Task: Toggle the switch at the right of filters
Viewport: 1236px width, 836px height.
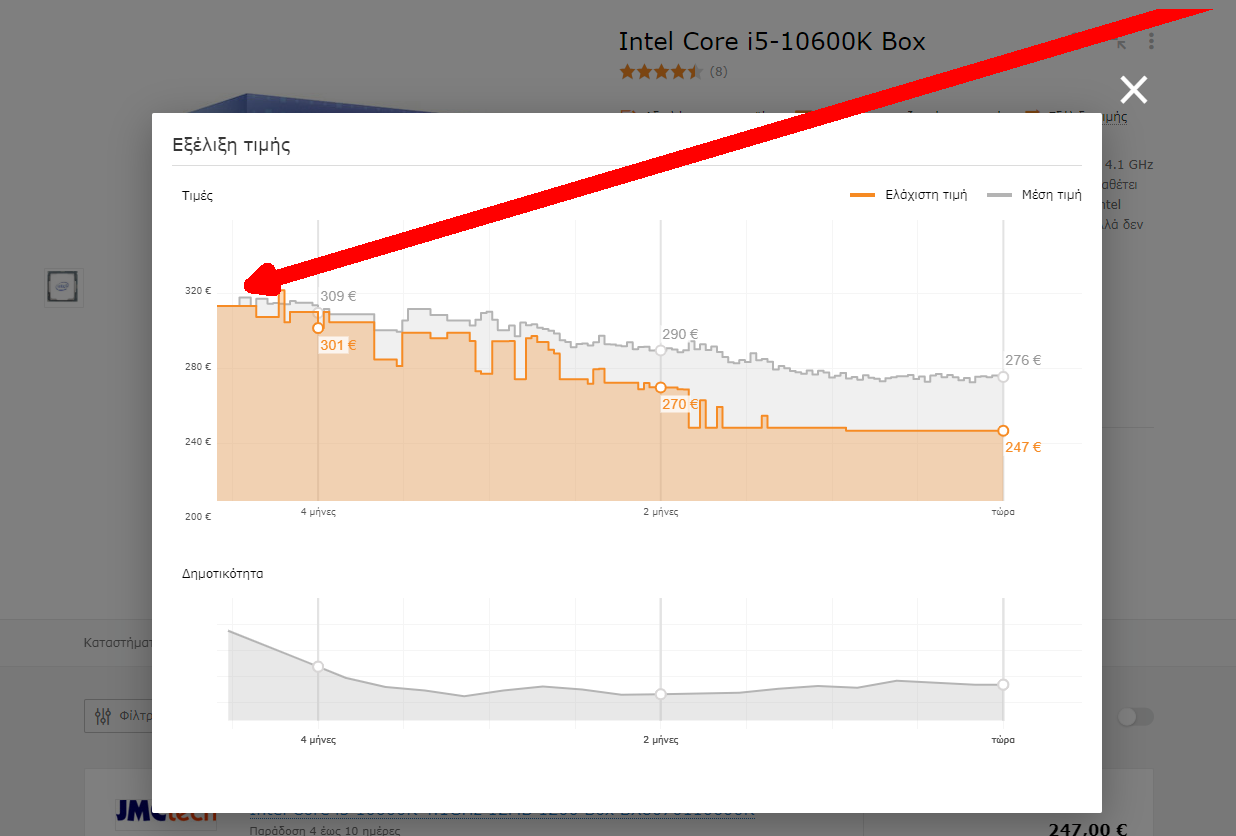Action: 1136,717
